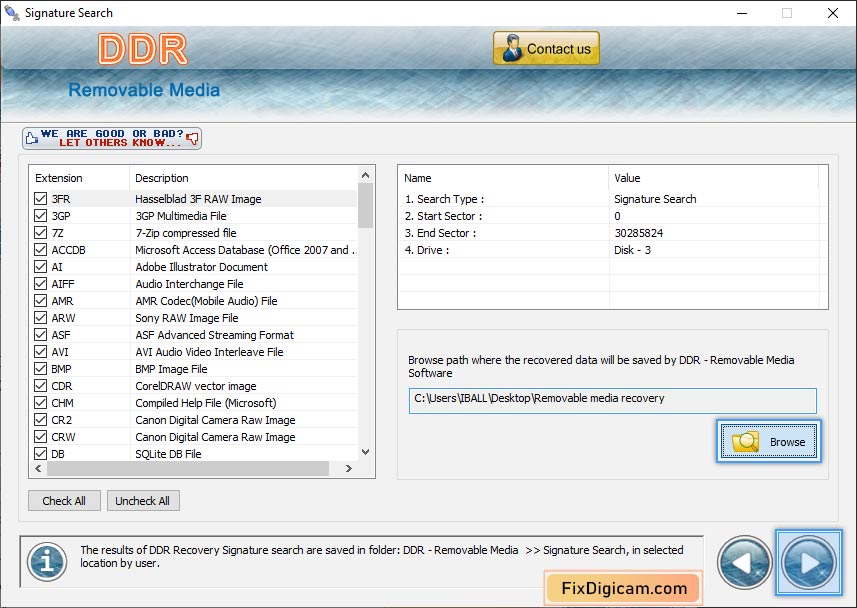Select 'Adobe Illustrator Document' row text
Screen dimensions: 857x608
click(202, 267)
